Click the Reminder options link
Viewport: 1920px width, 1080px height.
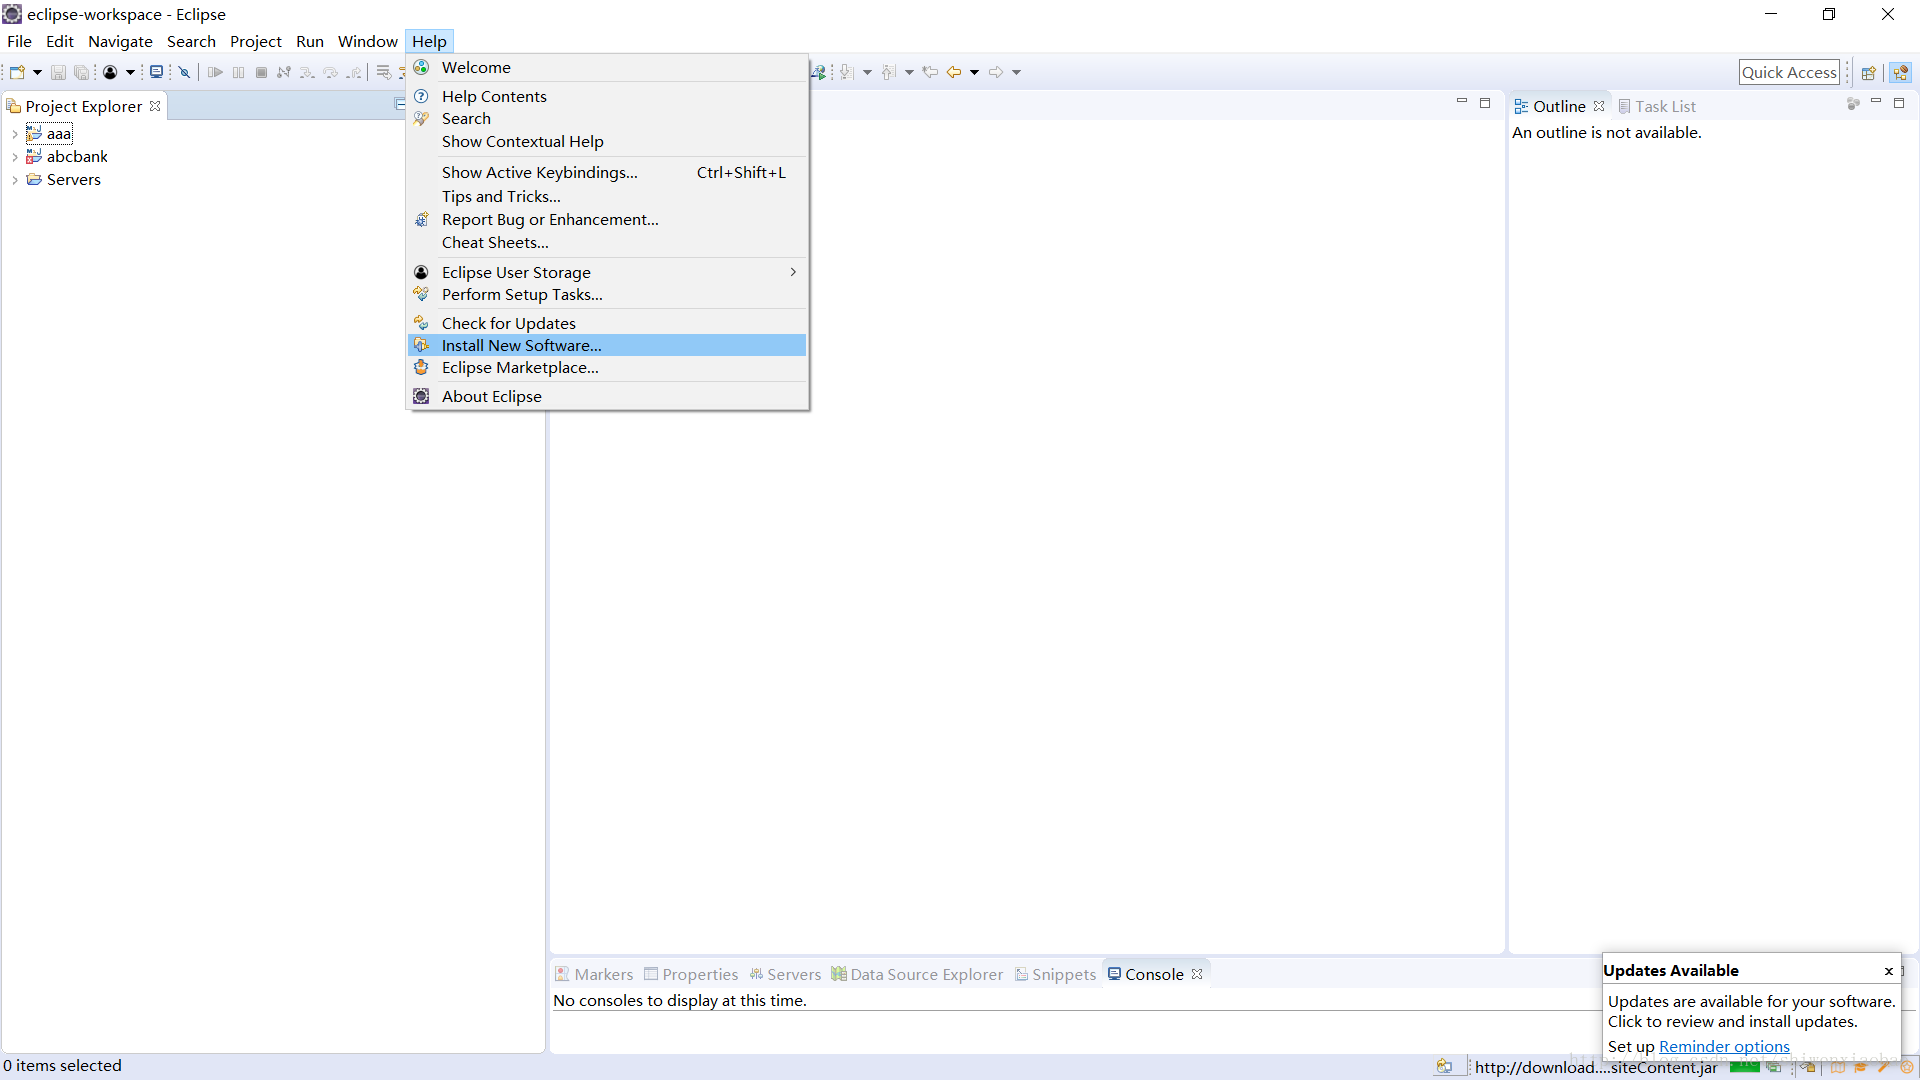(1724, 1046)
